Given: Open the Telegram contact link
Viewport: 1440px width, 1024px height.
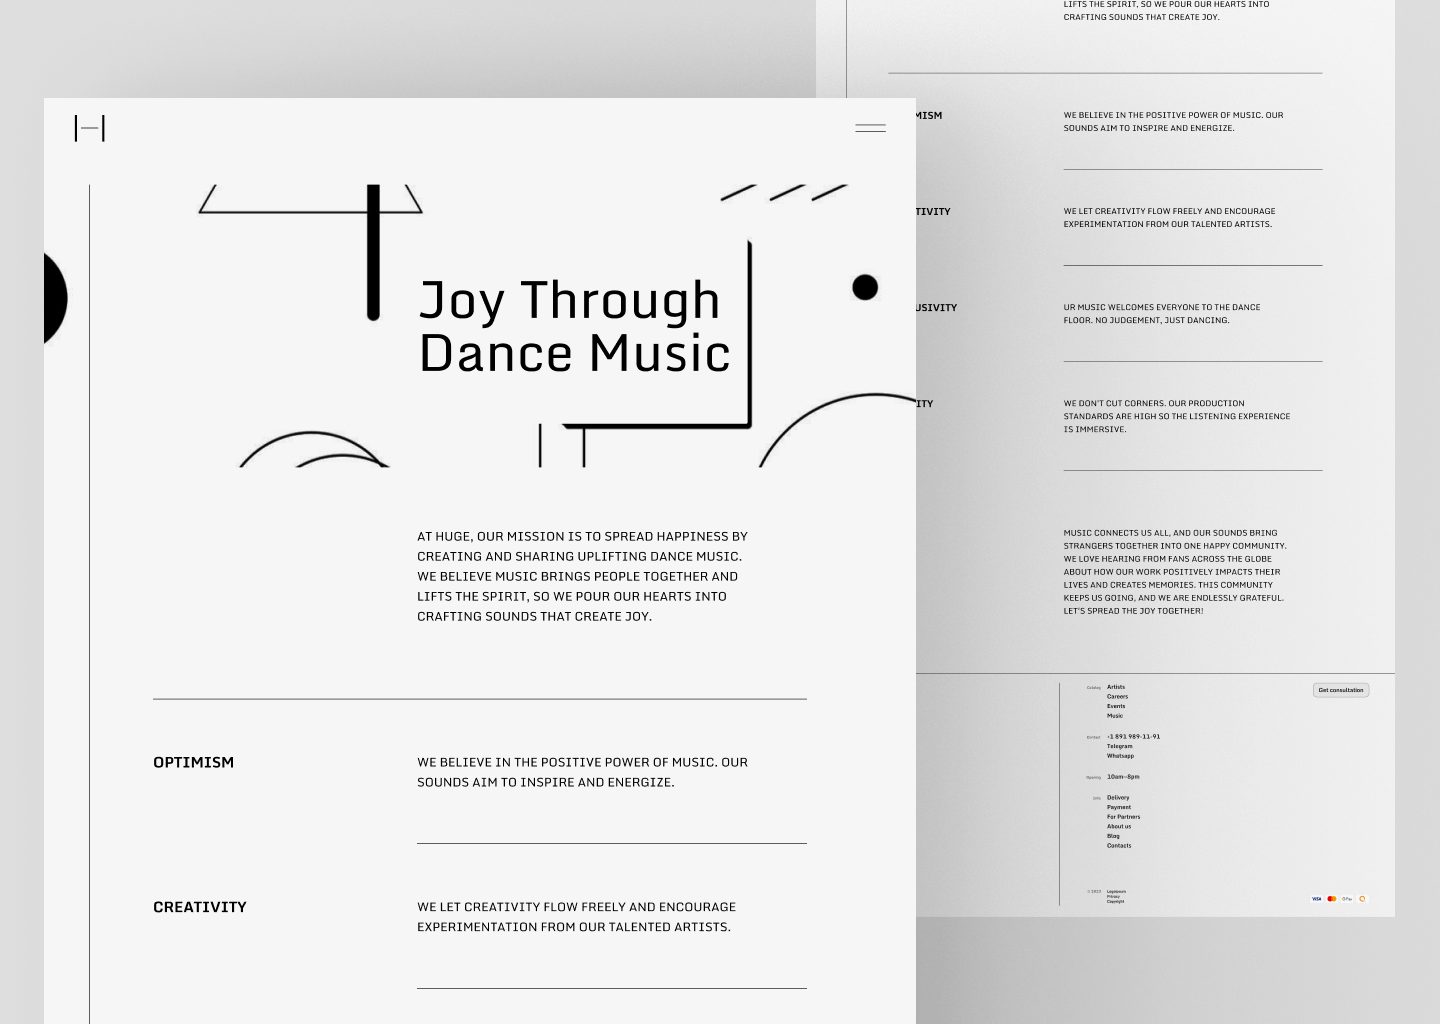Looking at the screenshot, I should point(1120,746).
